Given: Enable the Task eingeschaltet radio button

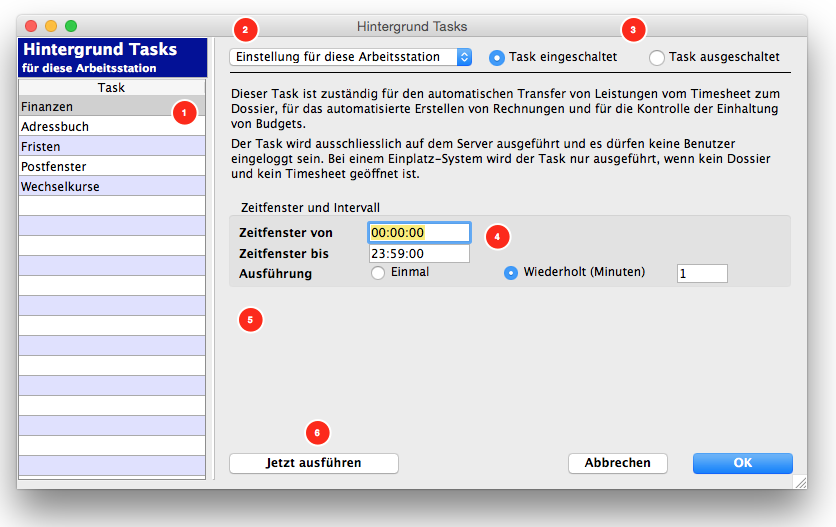Looking at the screenshot, I should coord(496,57).
